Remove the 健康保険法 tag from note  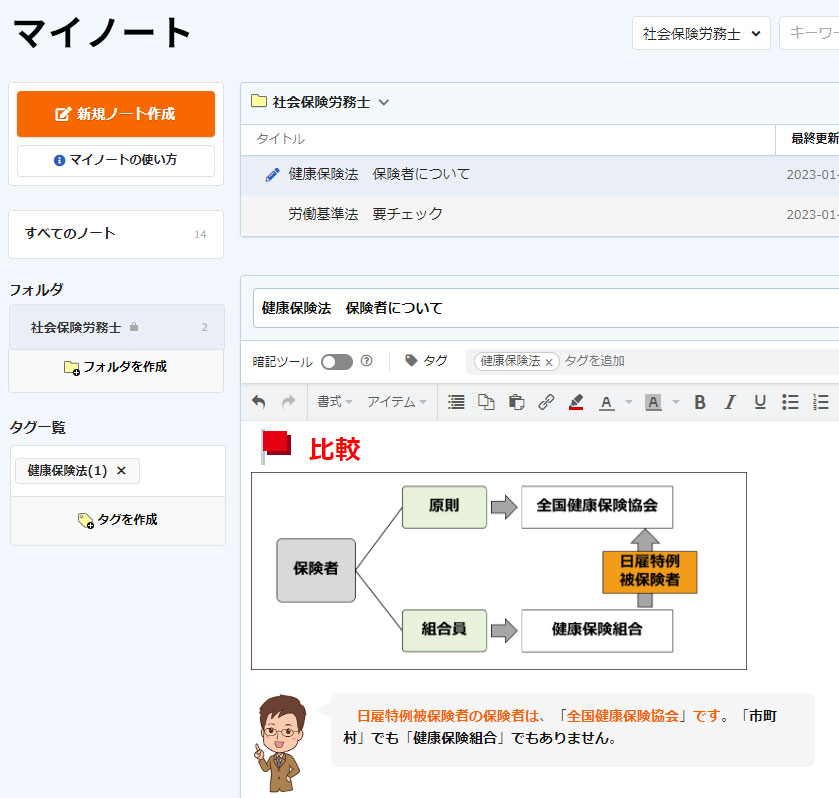coord(549,362)
